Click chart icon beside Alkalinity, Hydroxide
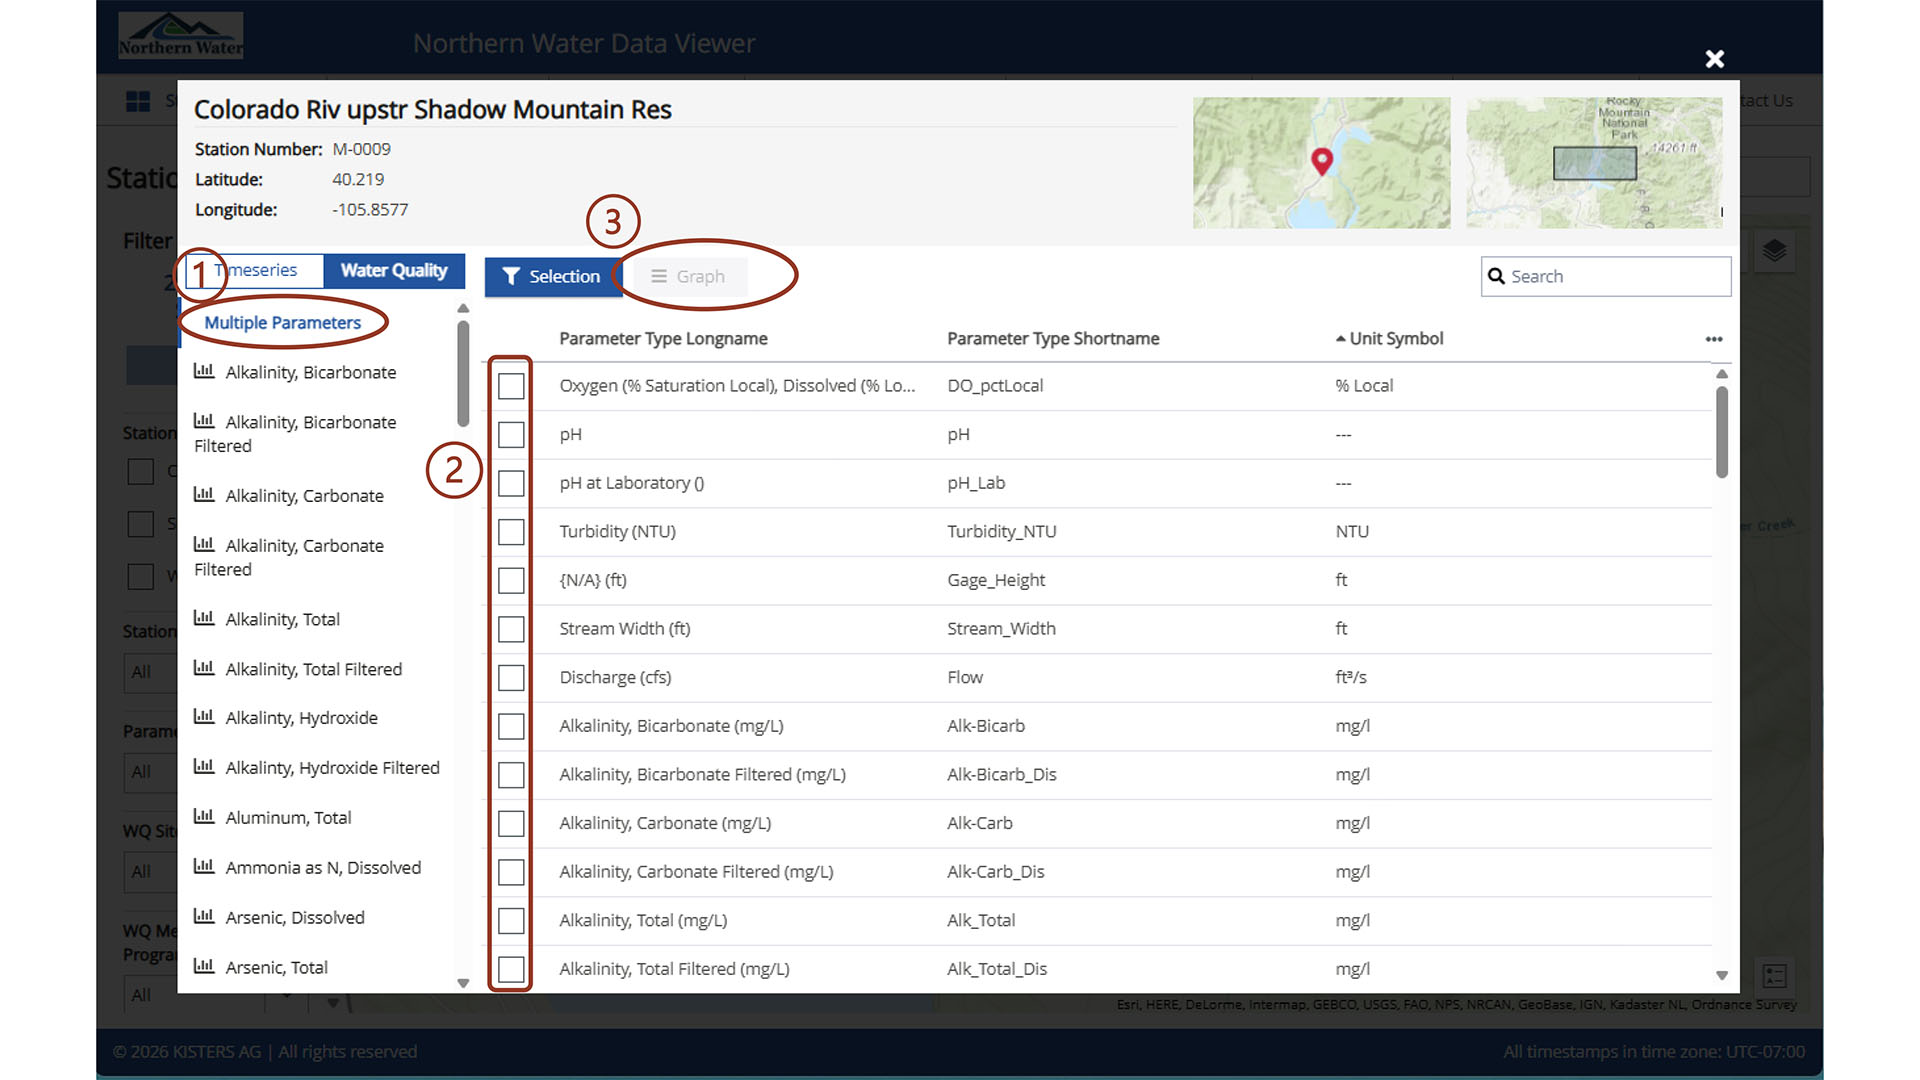This screenshot has width=1920, height=1080. pyautogui.click(x=204, y=717)
